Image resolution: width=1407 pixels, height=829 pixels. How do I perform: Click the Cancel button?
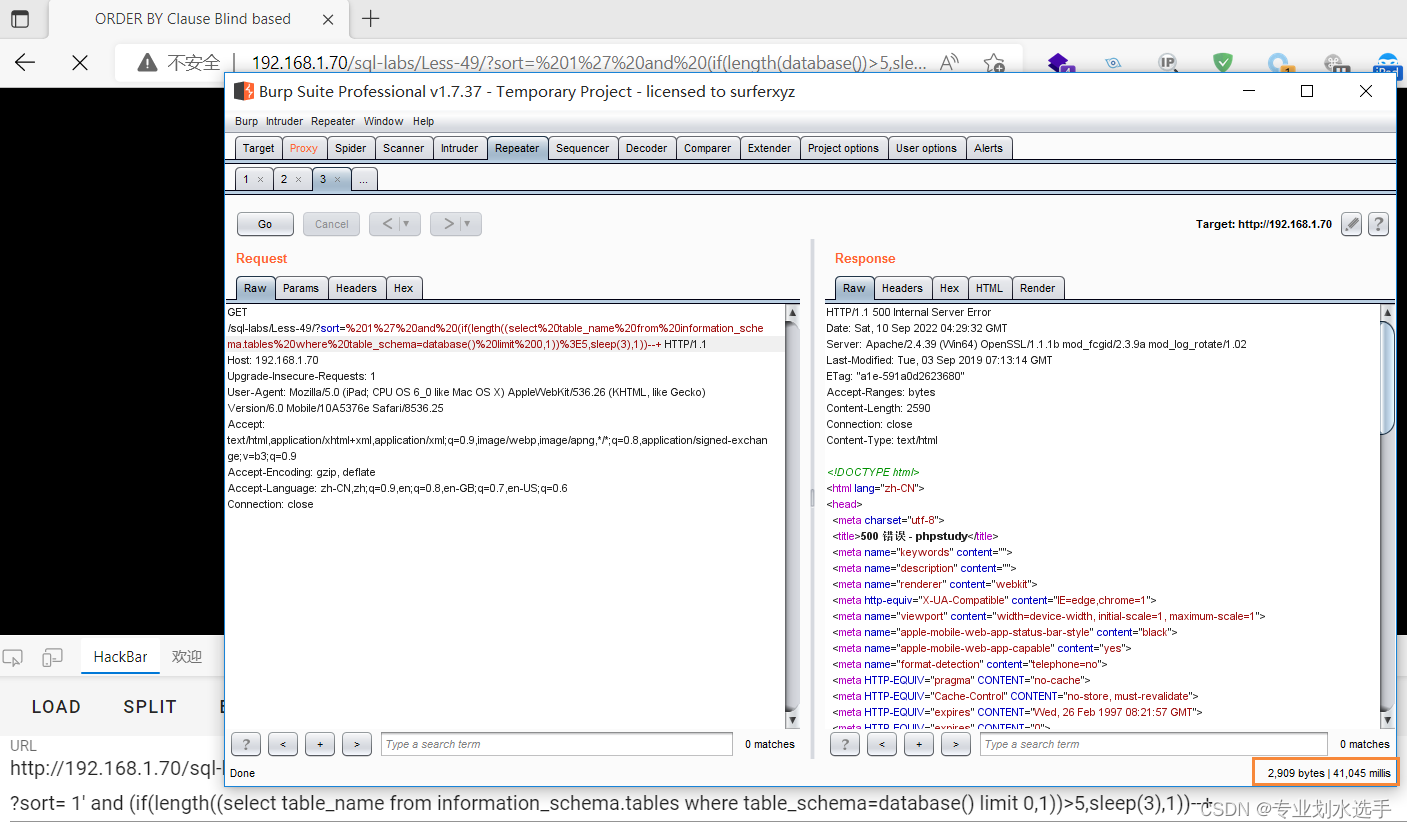pos(332,224)
